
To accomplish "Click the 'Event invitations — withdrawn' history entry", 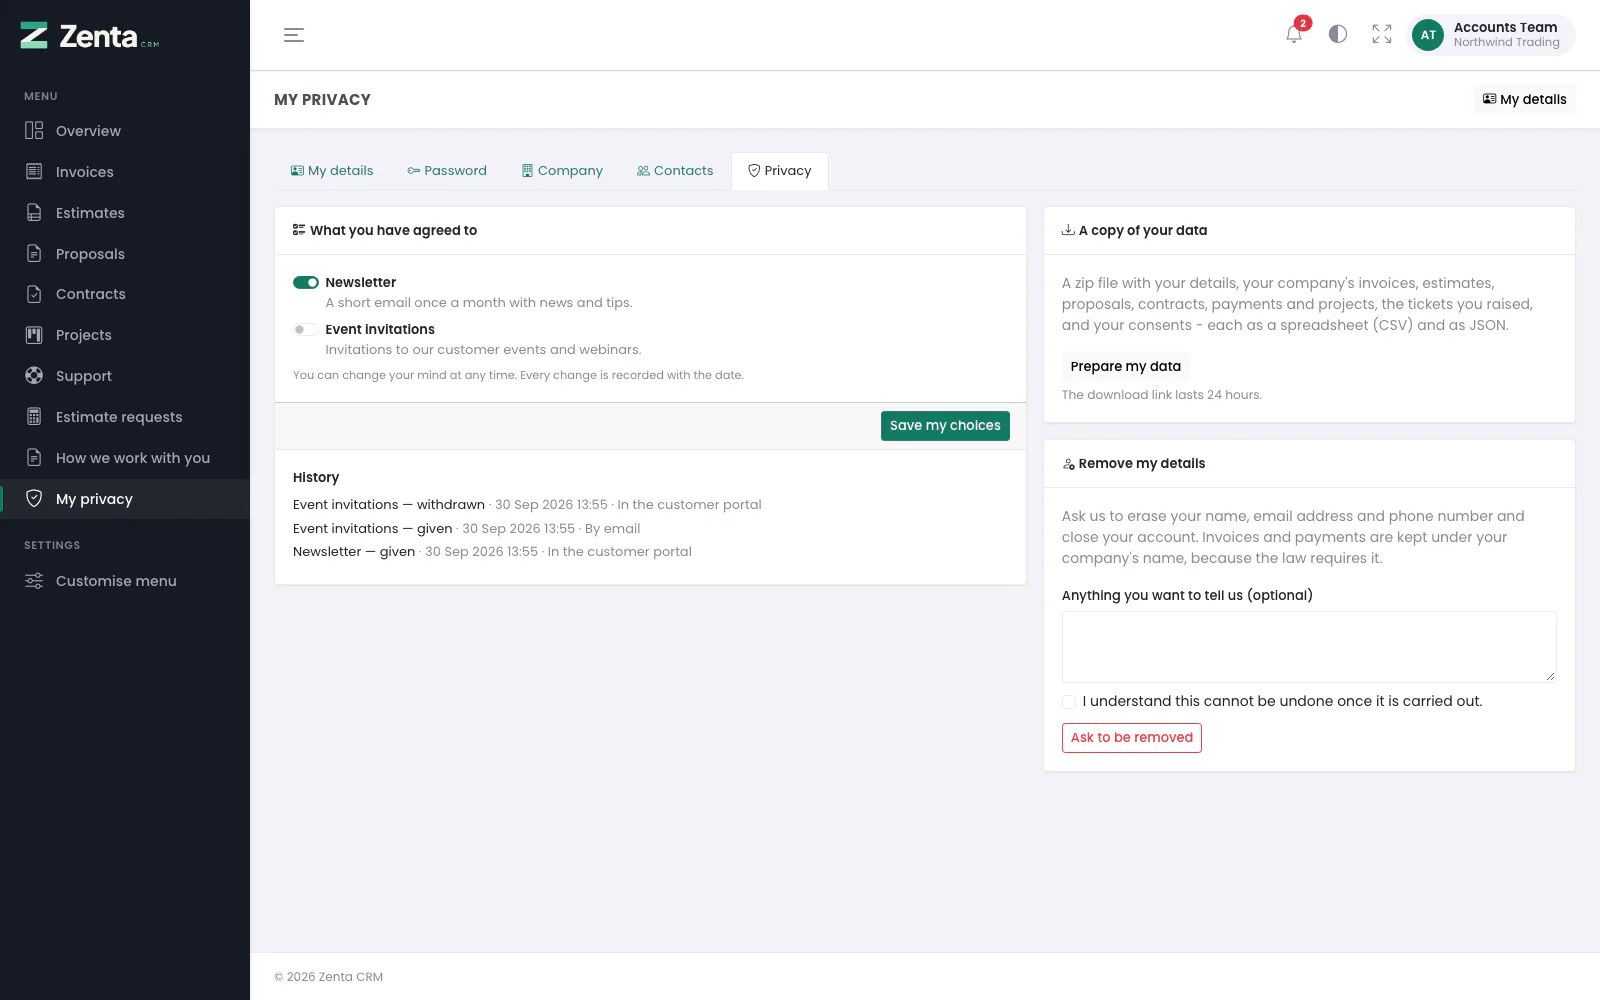I will [x=527, y=505].
